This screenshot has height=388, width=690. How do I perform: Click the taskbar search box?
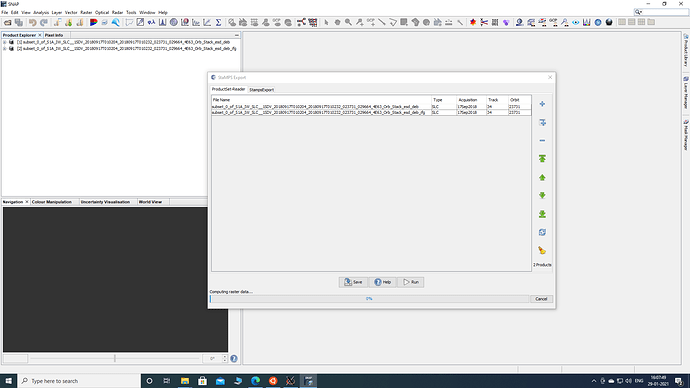click(x=79, y=381)
